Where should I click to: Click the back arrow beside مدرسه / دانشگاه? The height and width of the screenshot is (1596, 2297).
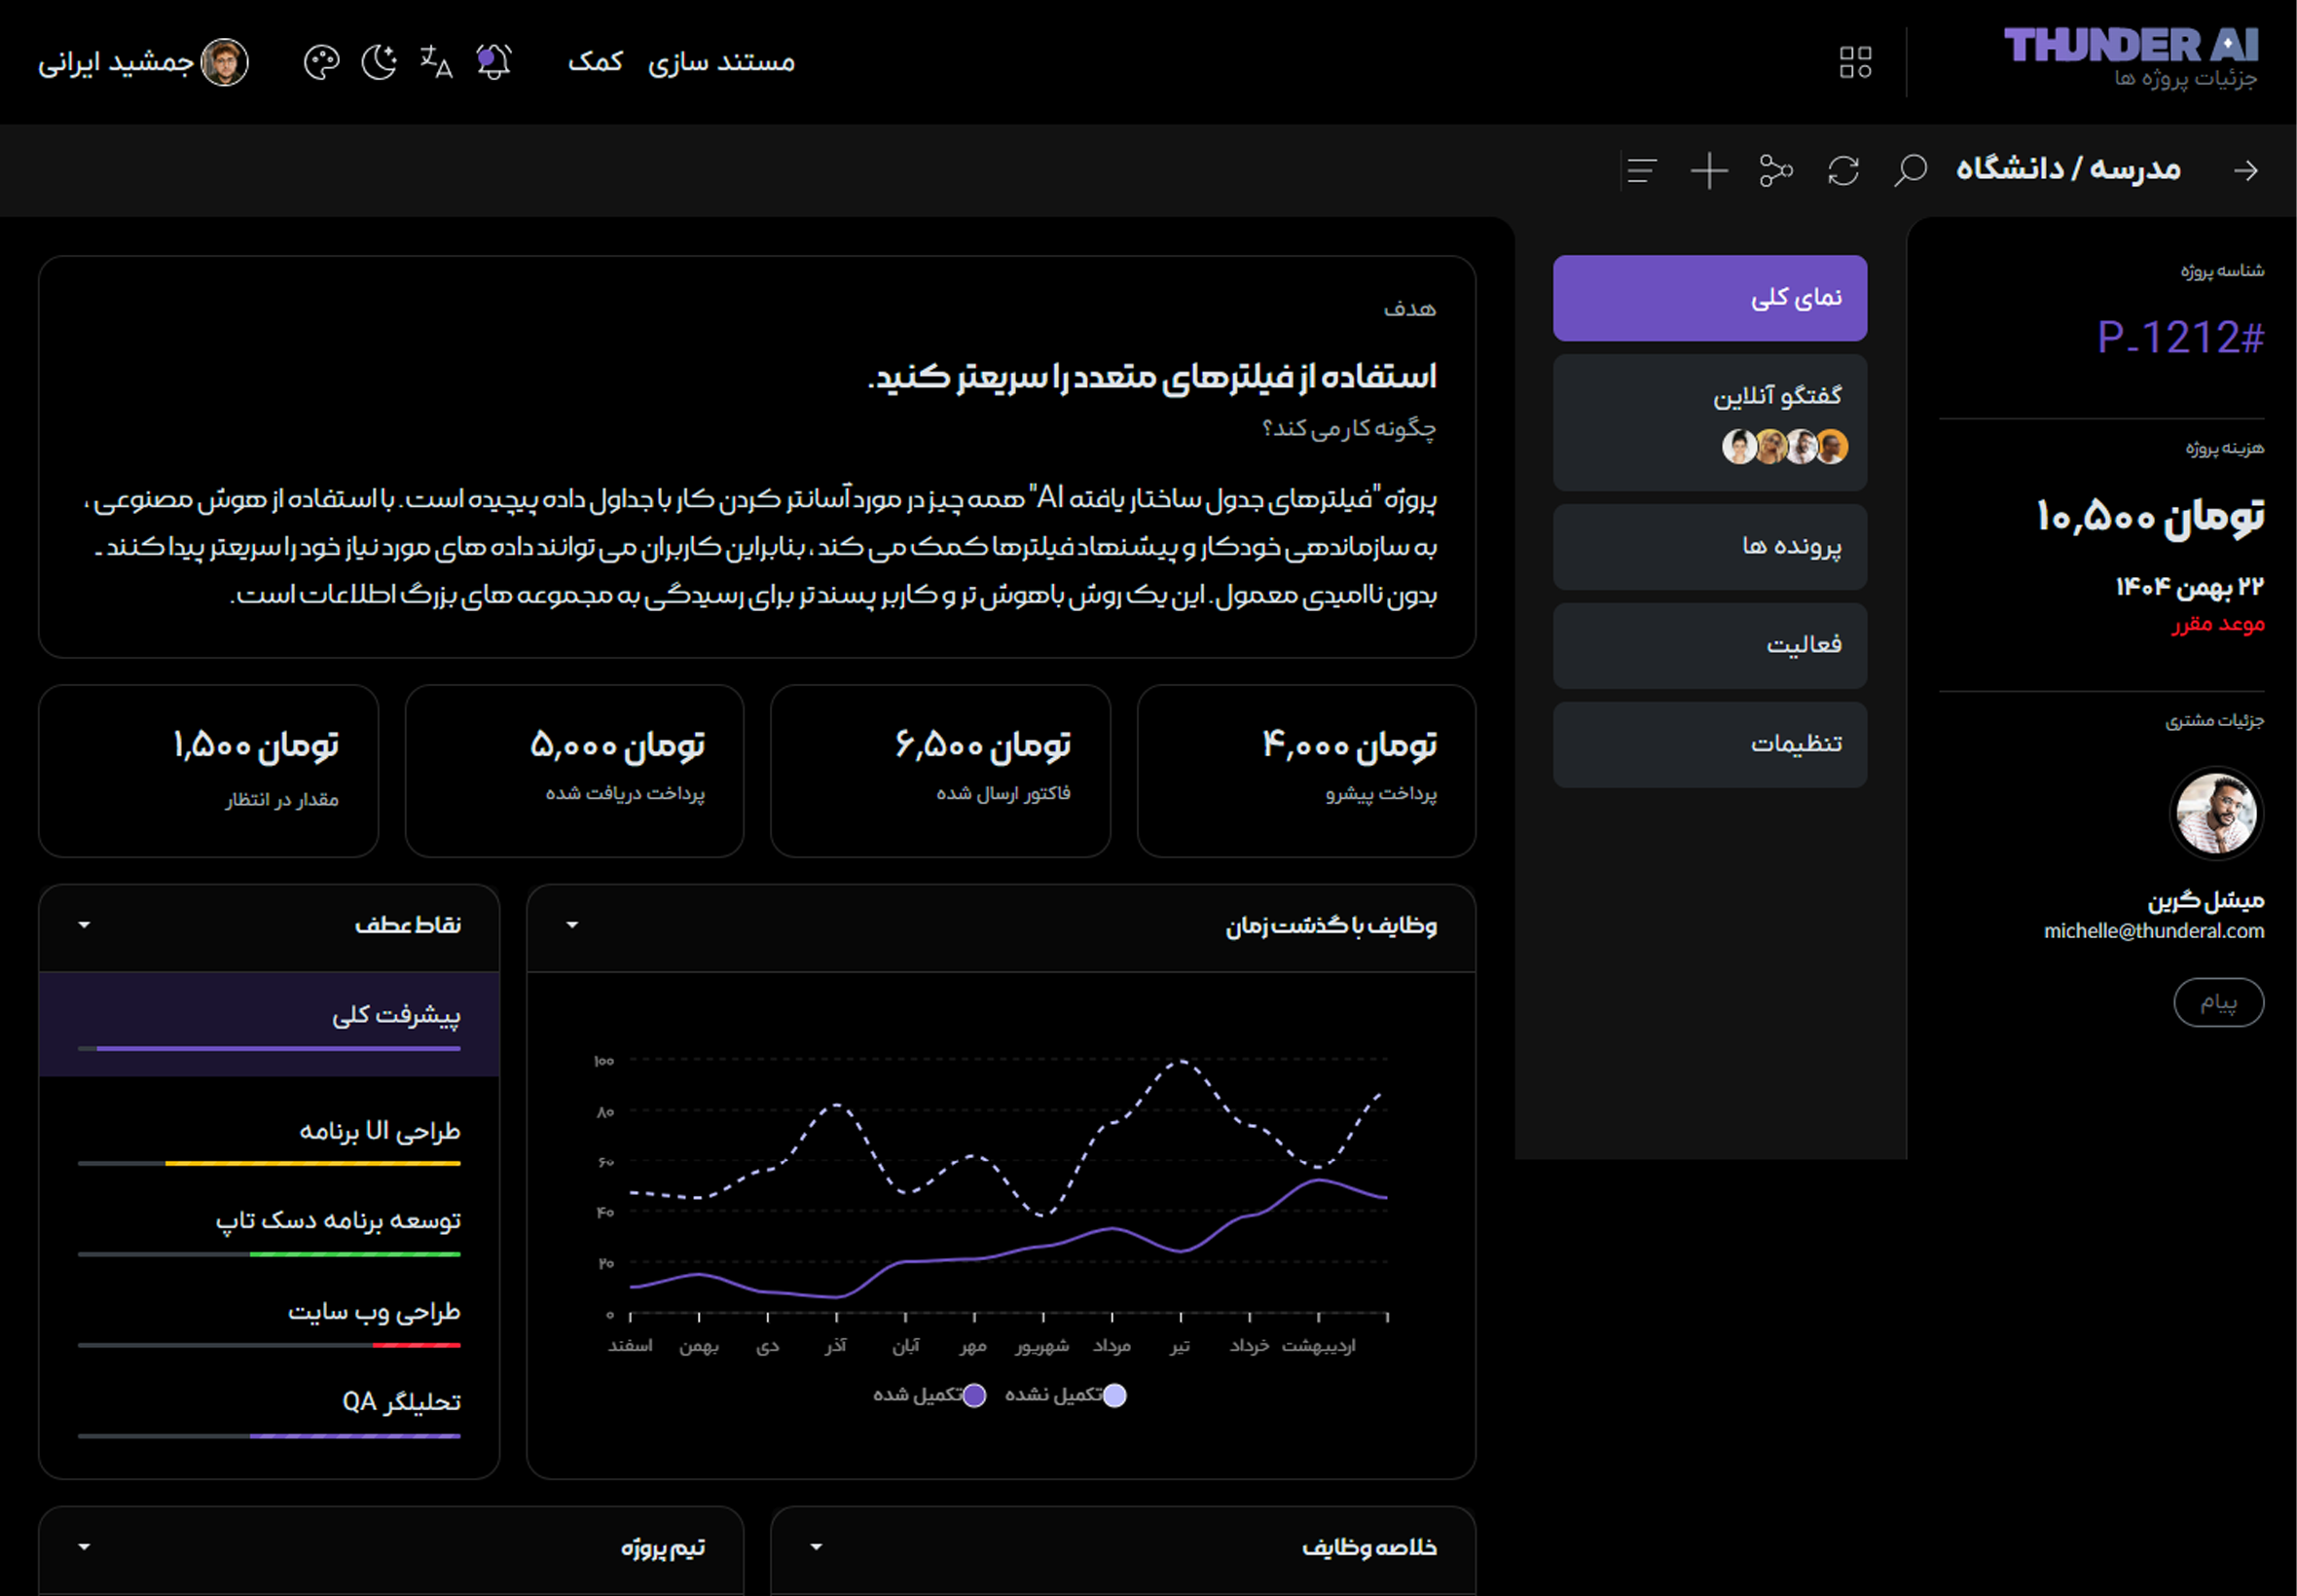coord(2246,171)
